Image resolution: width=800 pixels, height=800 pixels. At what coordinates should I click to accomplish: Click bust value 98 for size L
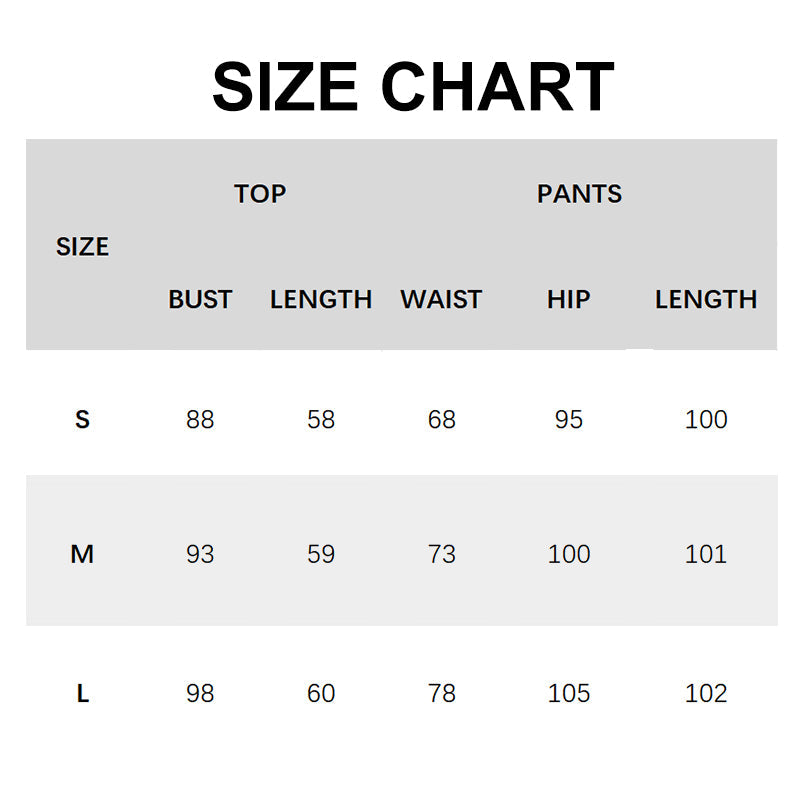click(x=200, y=693)
